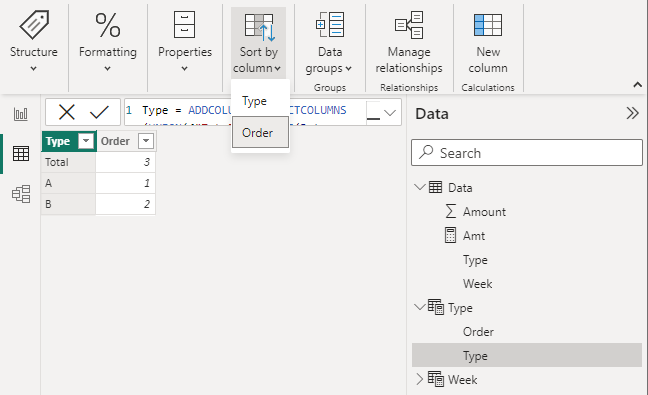Click the Amt calculator icon
Image resolution: width=648 pixels, height=395 pixels.
[450, 235]
